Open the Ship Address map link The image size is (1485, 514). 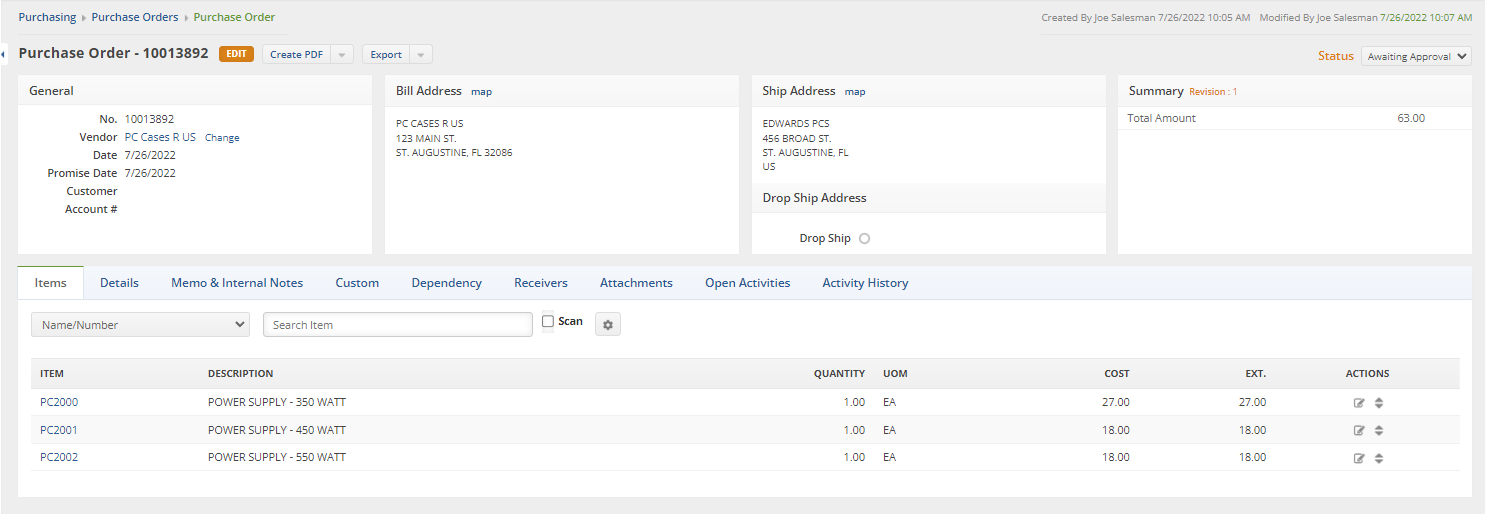pyautogui.click(x=855, y=92)
